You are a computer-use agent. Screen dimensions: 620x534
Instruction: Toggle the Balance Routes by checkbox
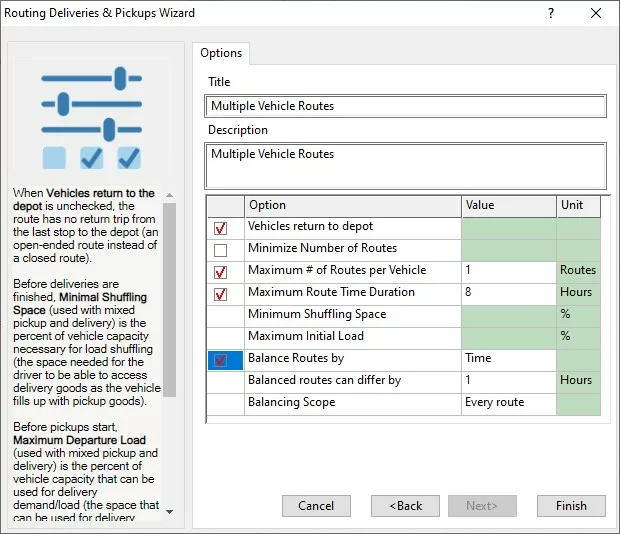(221, 360)
